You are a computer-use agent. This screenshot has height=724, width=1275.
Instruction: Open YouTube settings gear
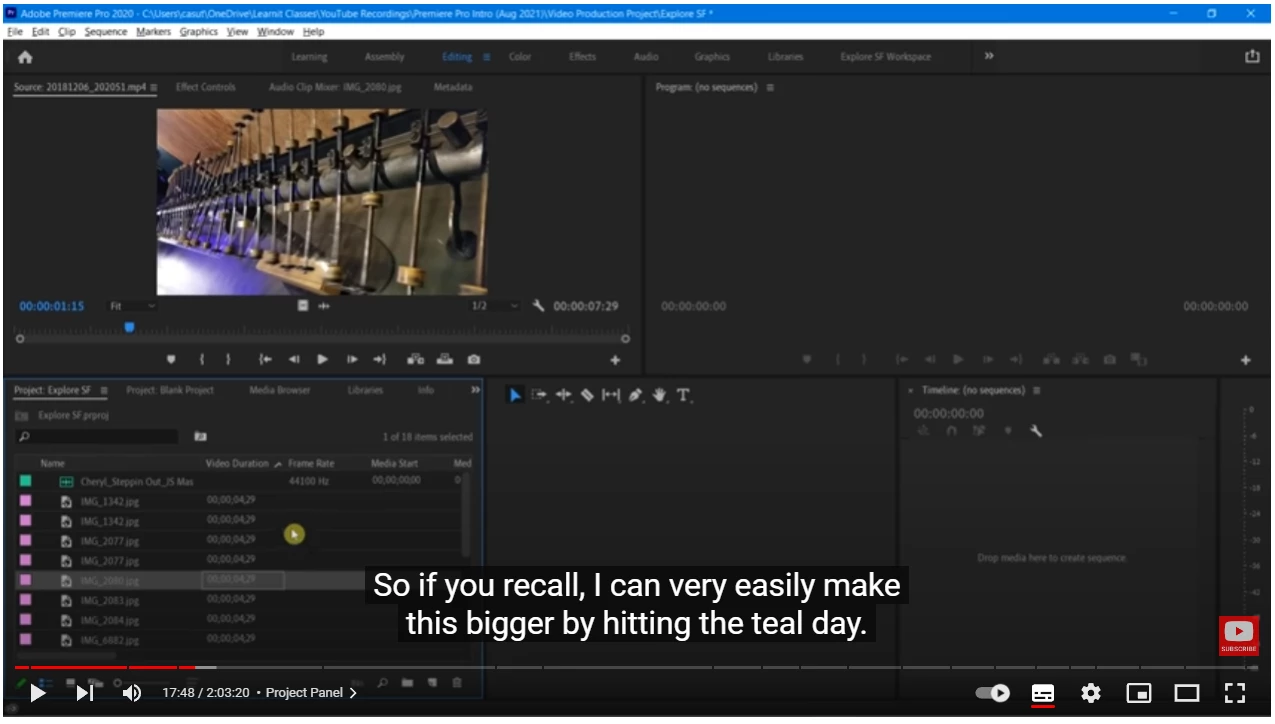1091,693
